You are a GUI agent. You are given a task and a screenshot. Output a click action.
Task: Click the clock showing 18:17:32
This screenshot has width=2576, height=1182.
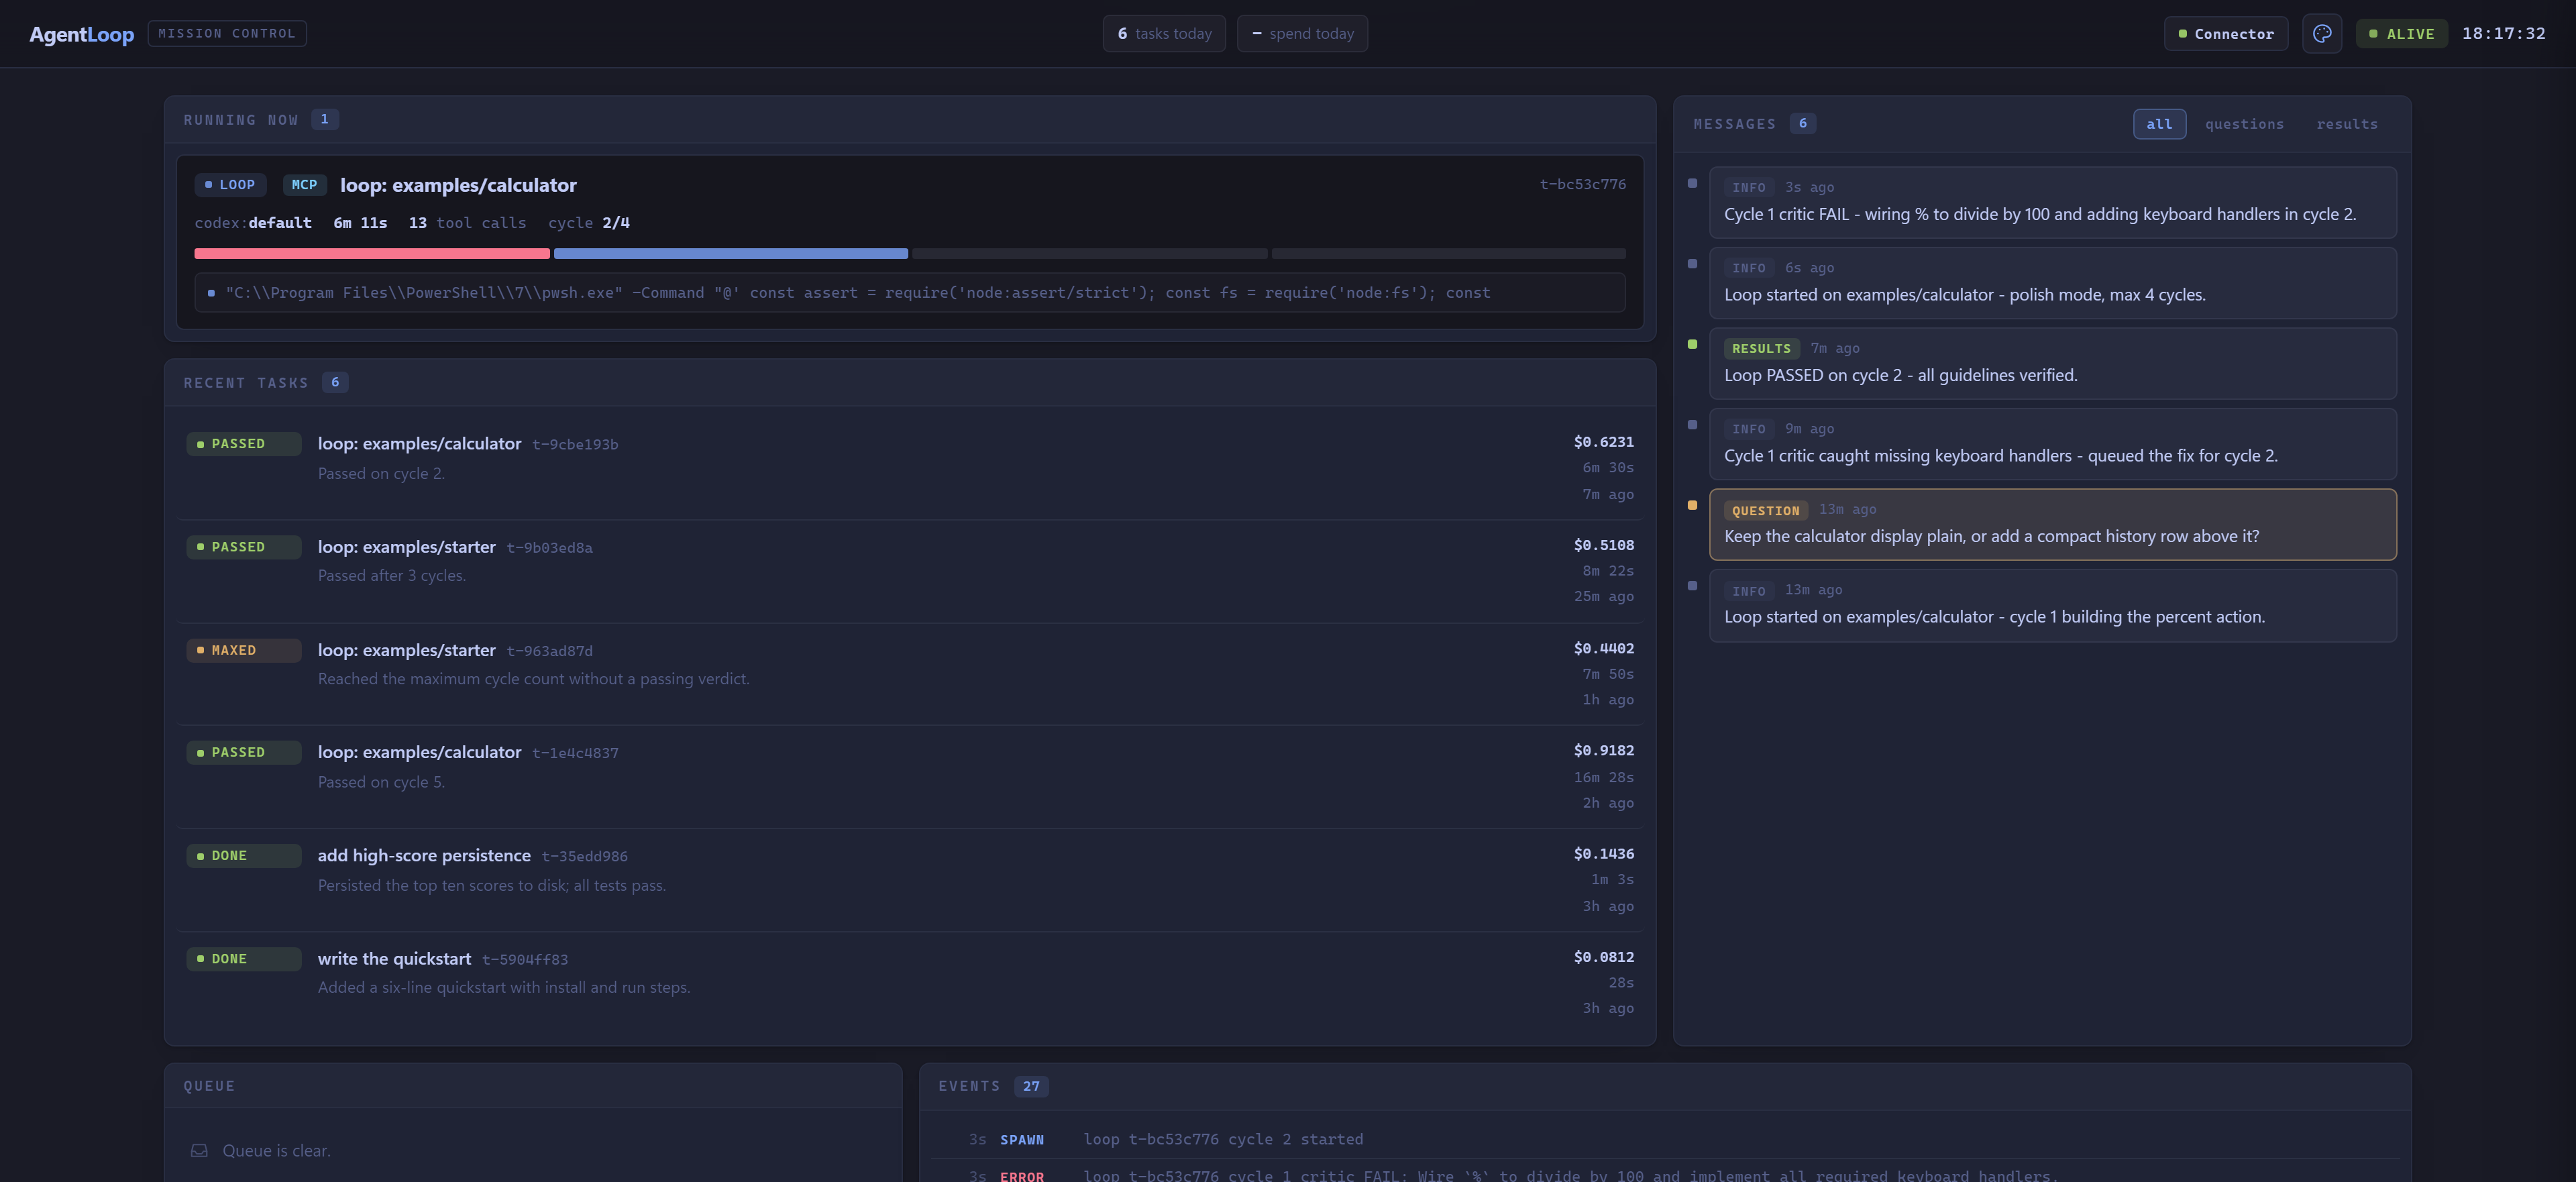tap(2503, 33)
